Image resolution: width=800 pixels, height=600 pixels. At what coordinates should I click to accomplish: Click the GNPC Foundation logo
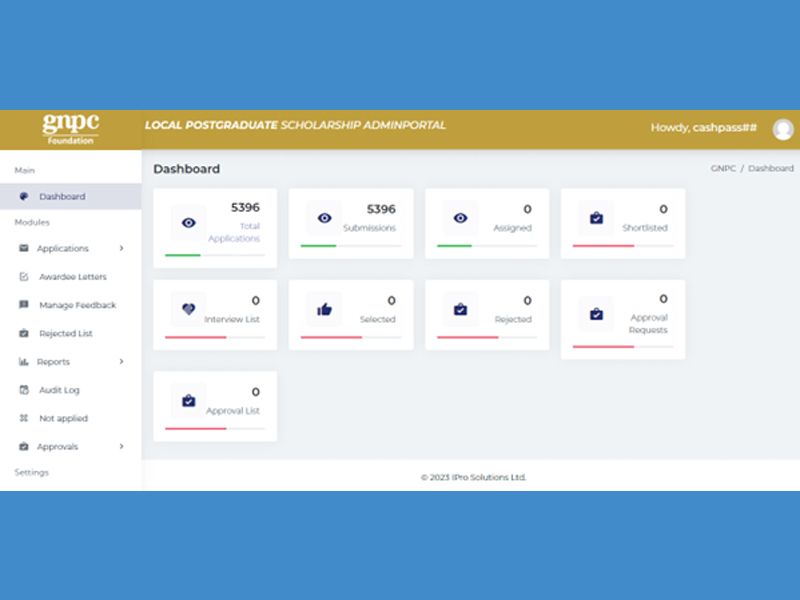[70, 128]
